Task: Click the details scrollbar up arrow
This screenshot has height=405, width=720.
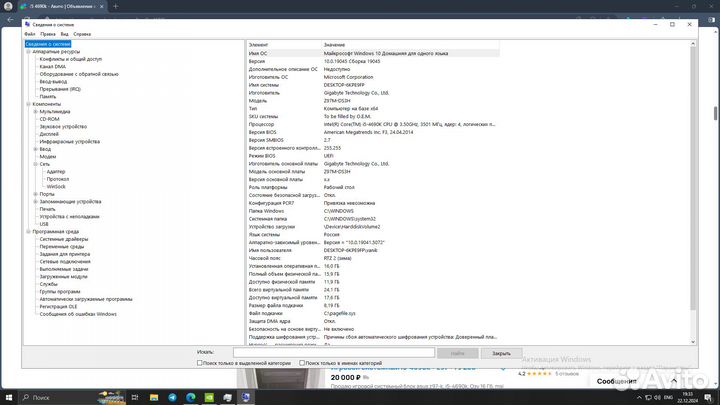Action: [x=693, y=44]
